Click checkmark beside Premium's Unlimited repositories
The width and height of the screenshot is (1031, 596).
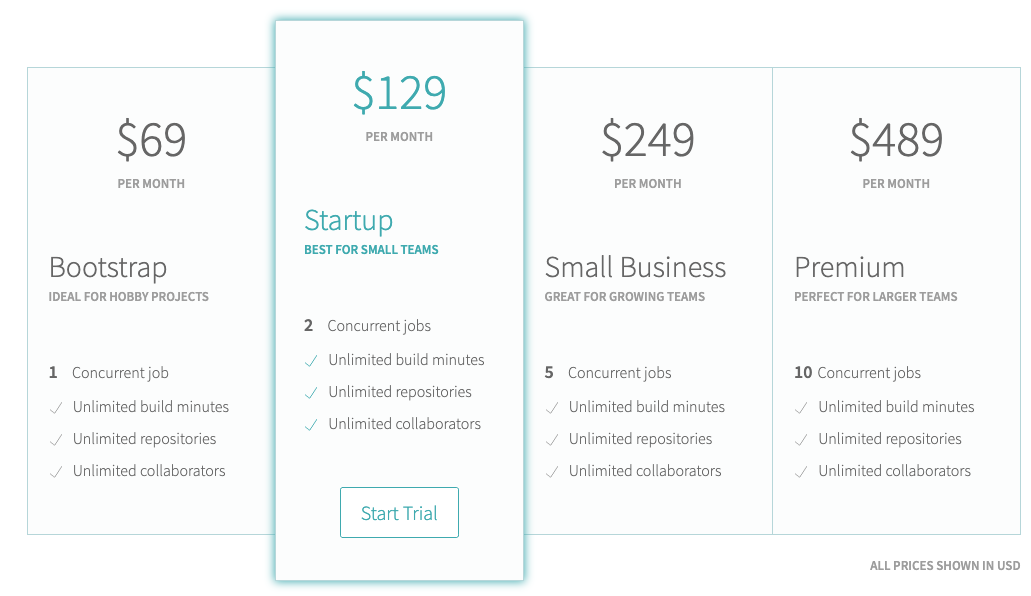[x=801, y=439]
